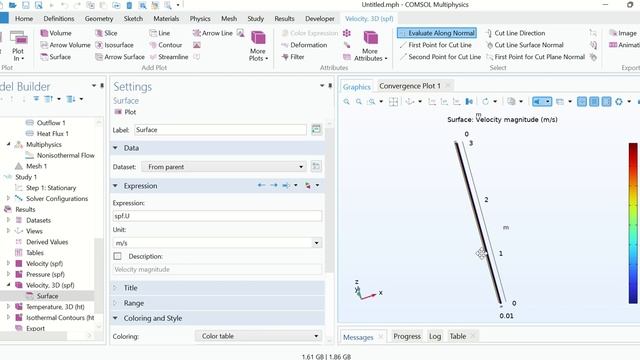Viewport: 640px width, 360px height.
Task: Select the Export node in the tree
Action: (x=30, y=328)
